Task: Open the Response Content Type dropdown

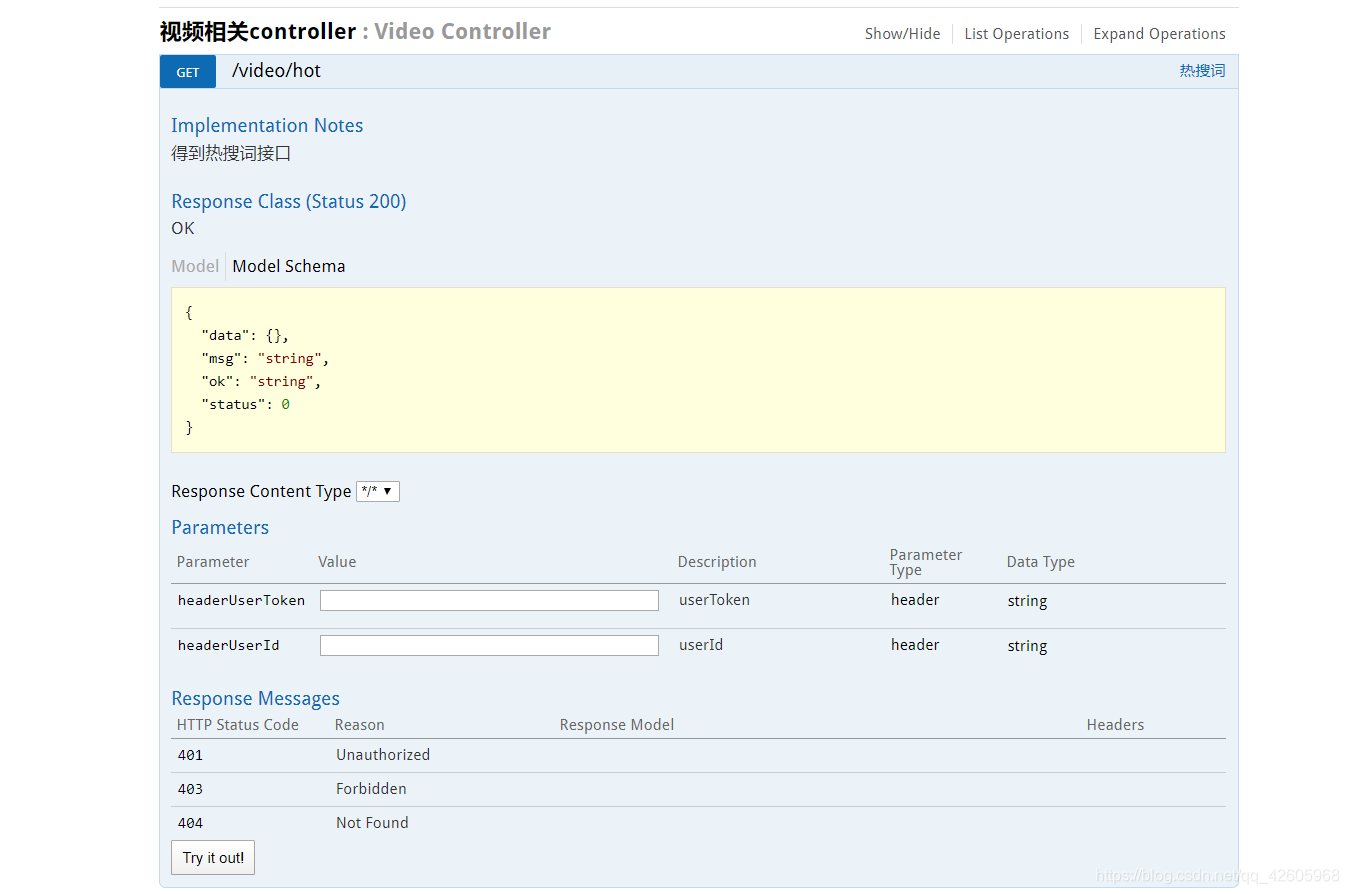Action: coord(378,491)
